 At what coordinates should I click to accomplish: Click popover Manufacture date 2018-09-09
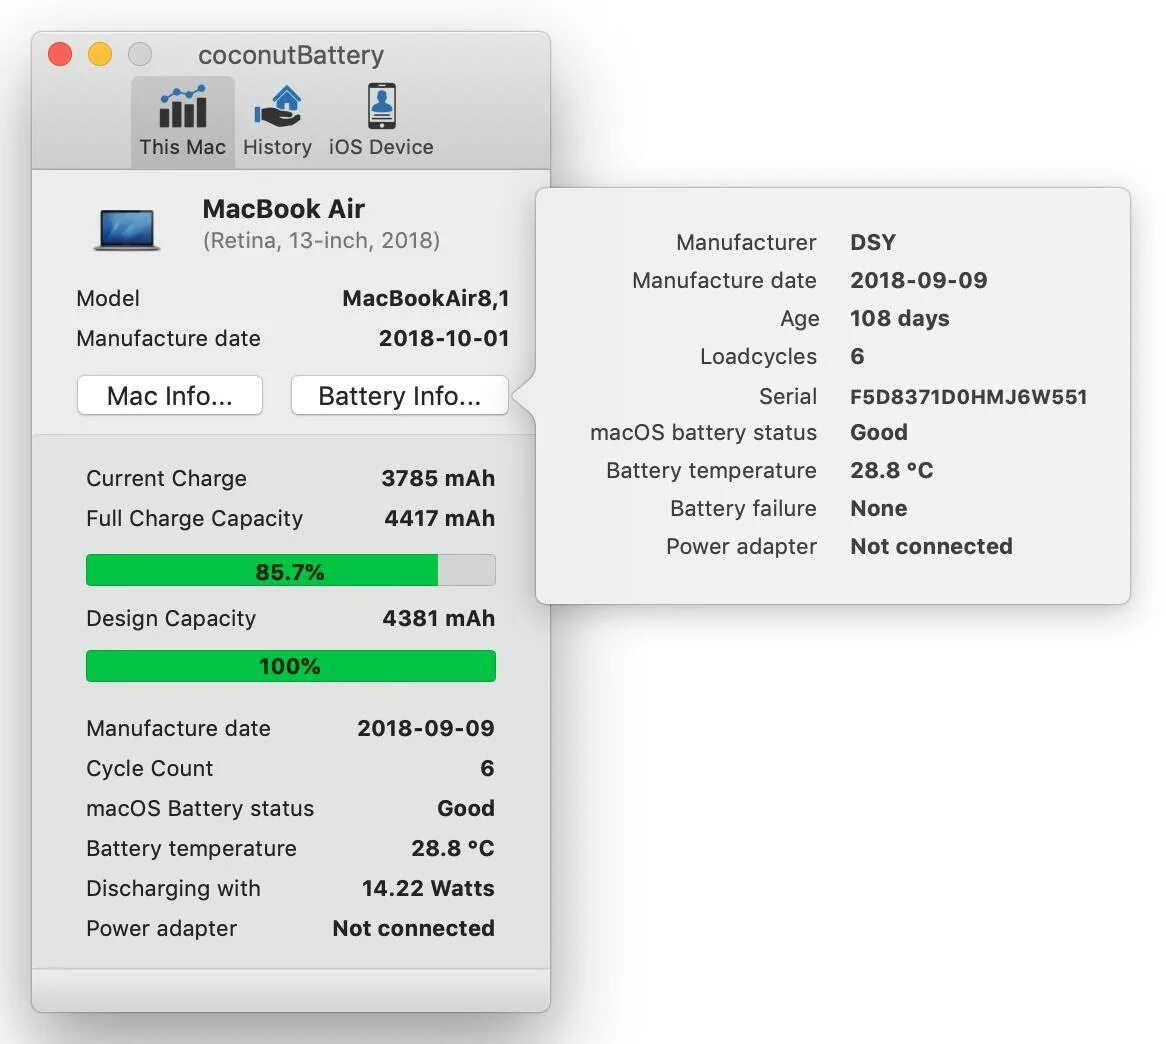pos(919,280)
